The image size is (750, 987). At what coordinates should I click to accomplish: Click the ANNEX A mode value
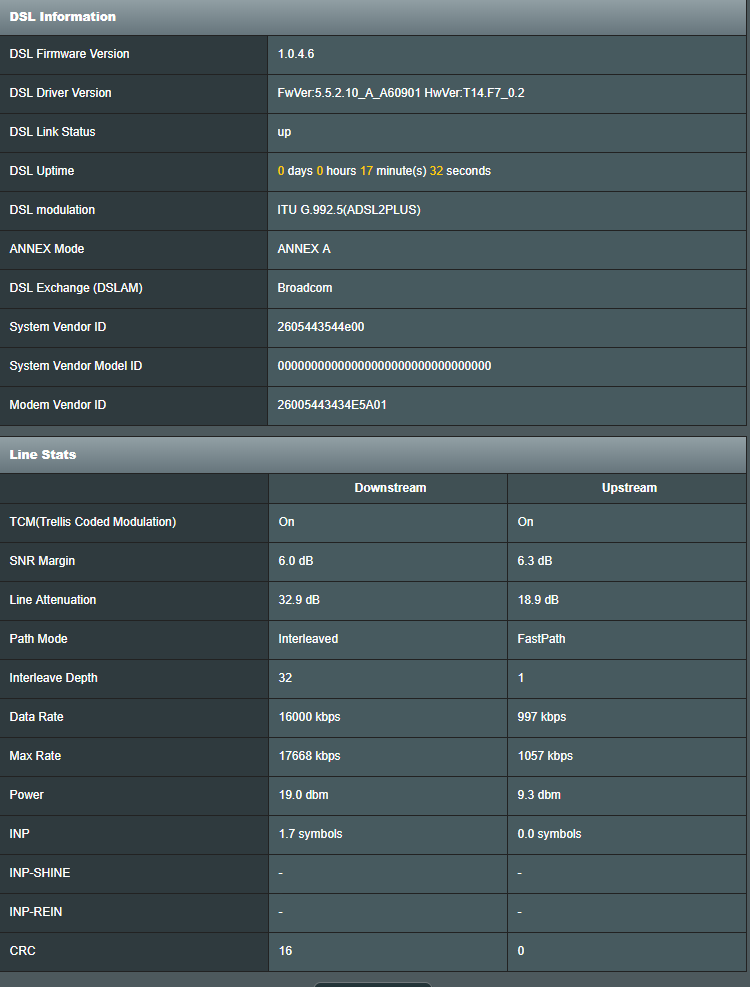click(304, 249)
